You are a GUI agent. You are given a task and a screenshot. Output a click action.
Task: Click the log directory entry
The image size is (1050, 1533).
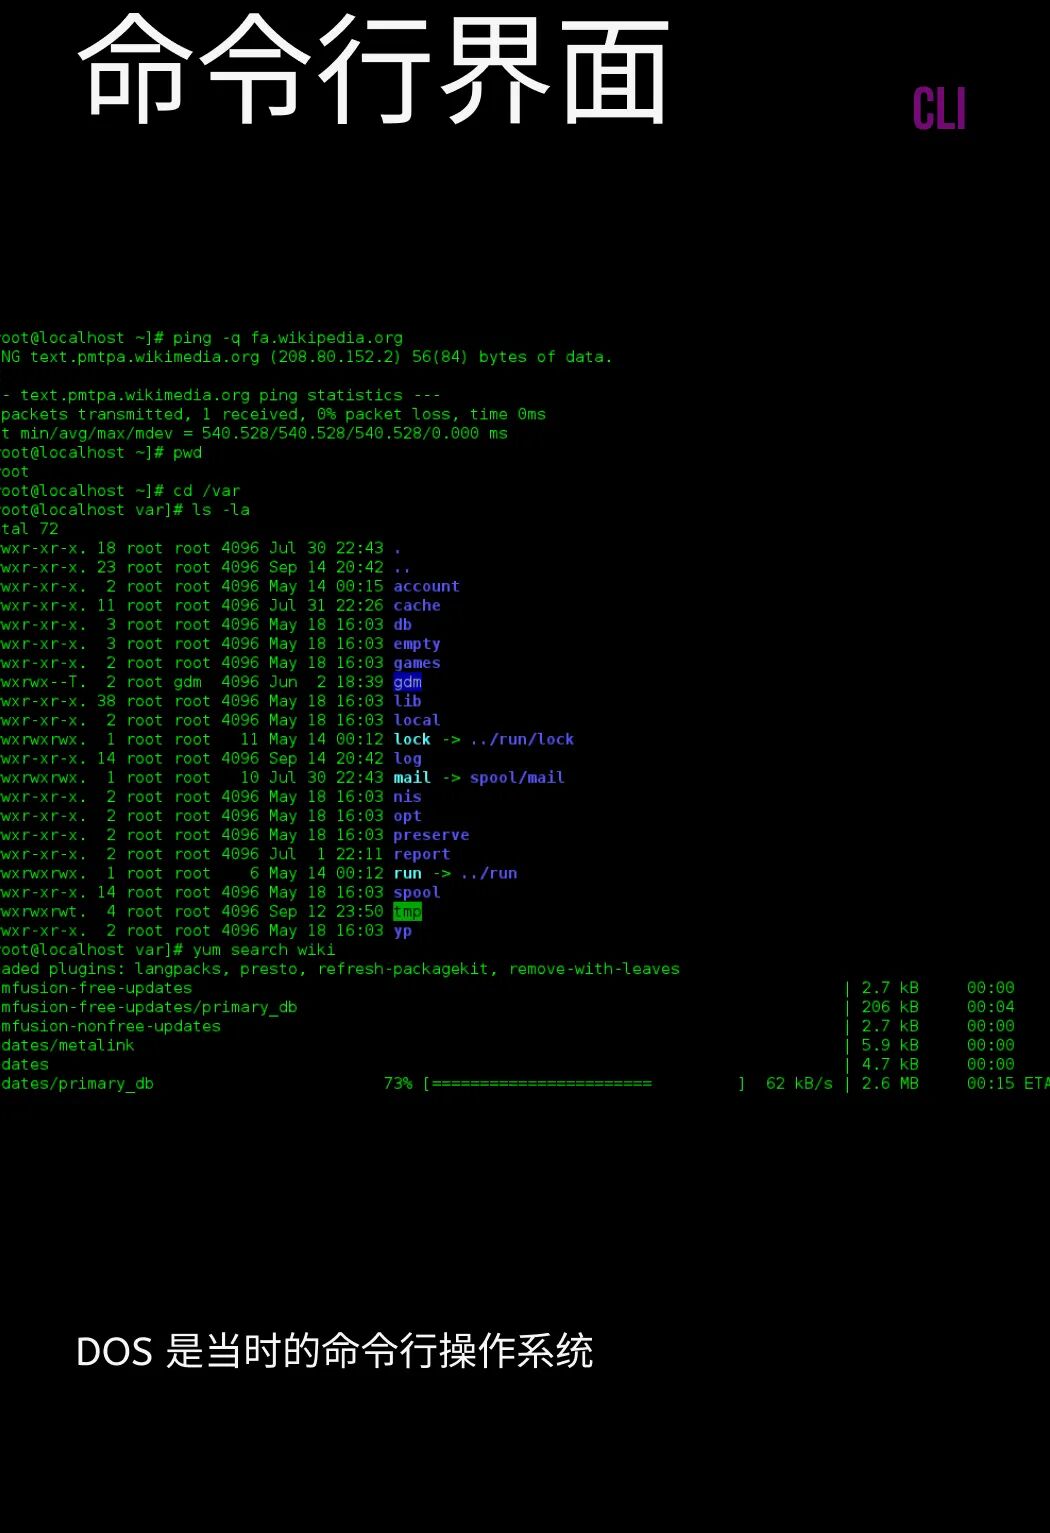pyautogui.click(x=407, y=758)
